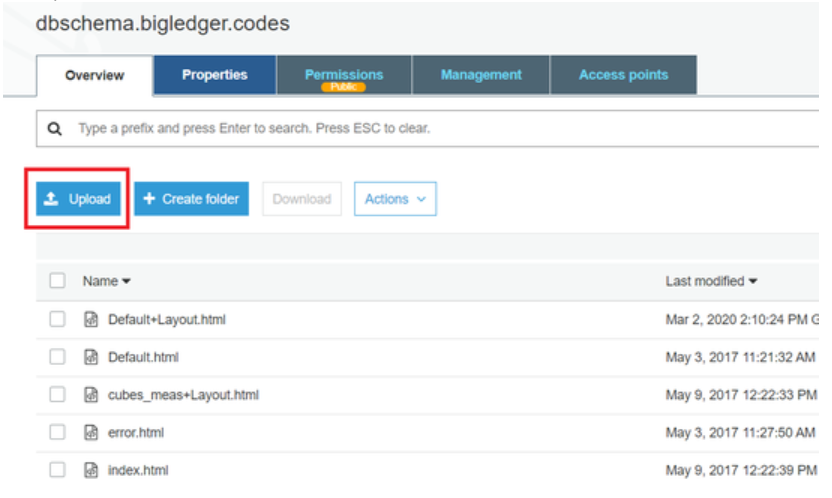Click the Default.html file icon
832x498 pixels.
pyautogui.click(x=91, y=357)
